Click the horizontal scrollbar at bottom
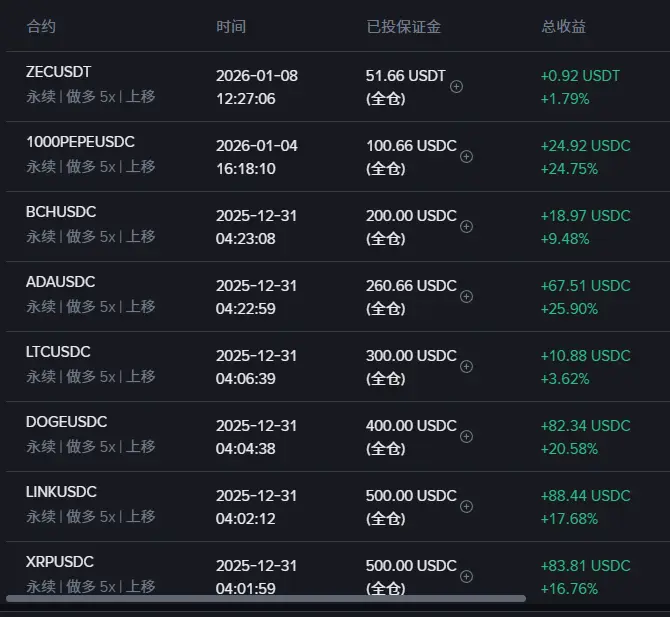This screenshot has width=670, height=617. click(265, 599)
